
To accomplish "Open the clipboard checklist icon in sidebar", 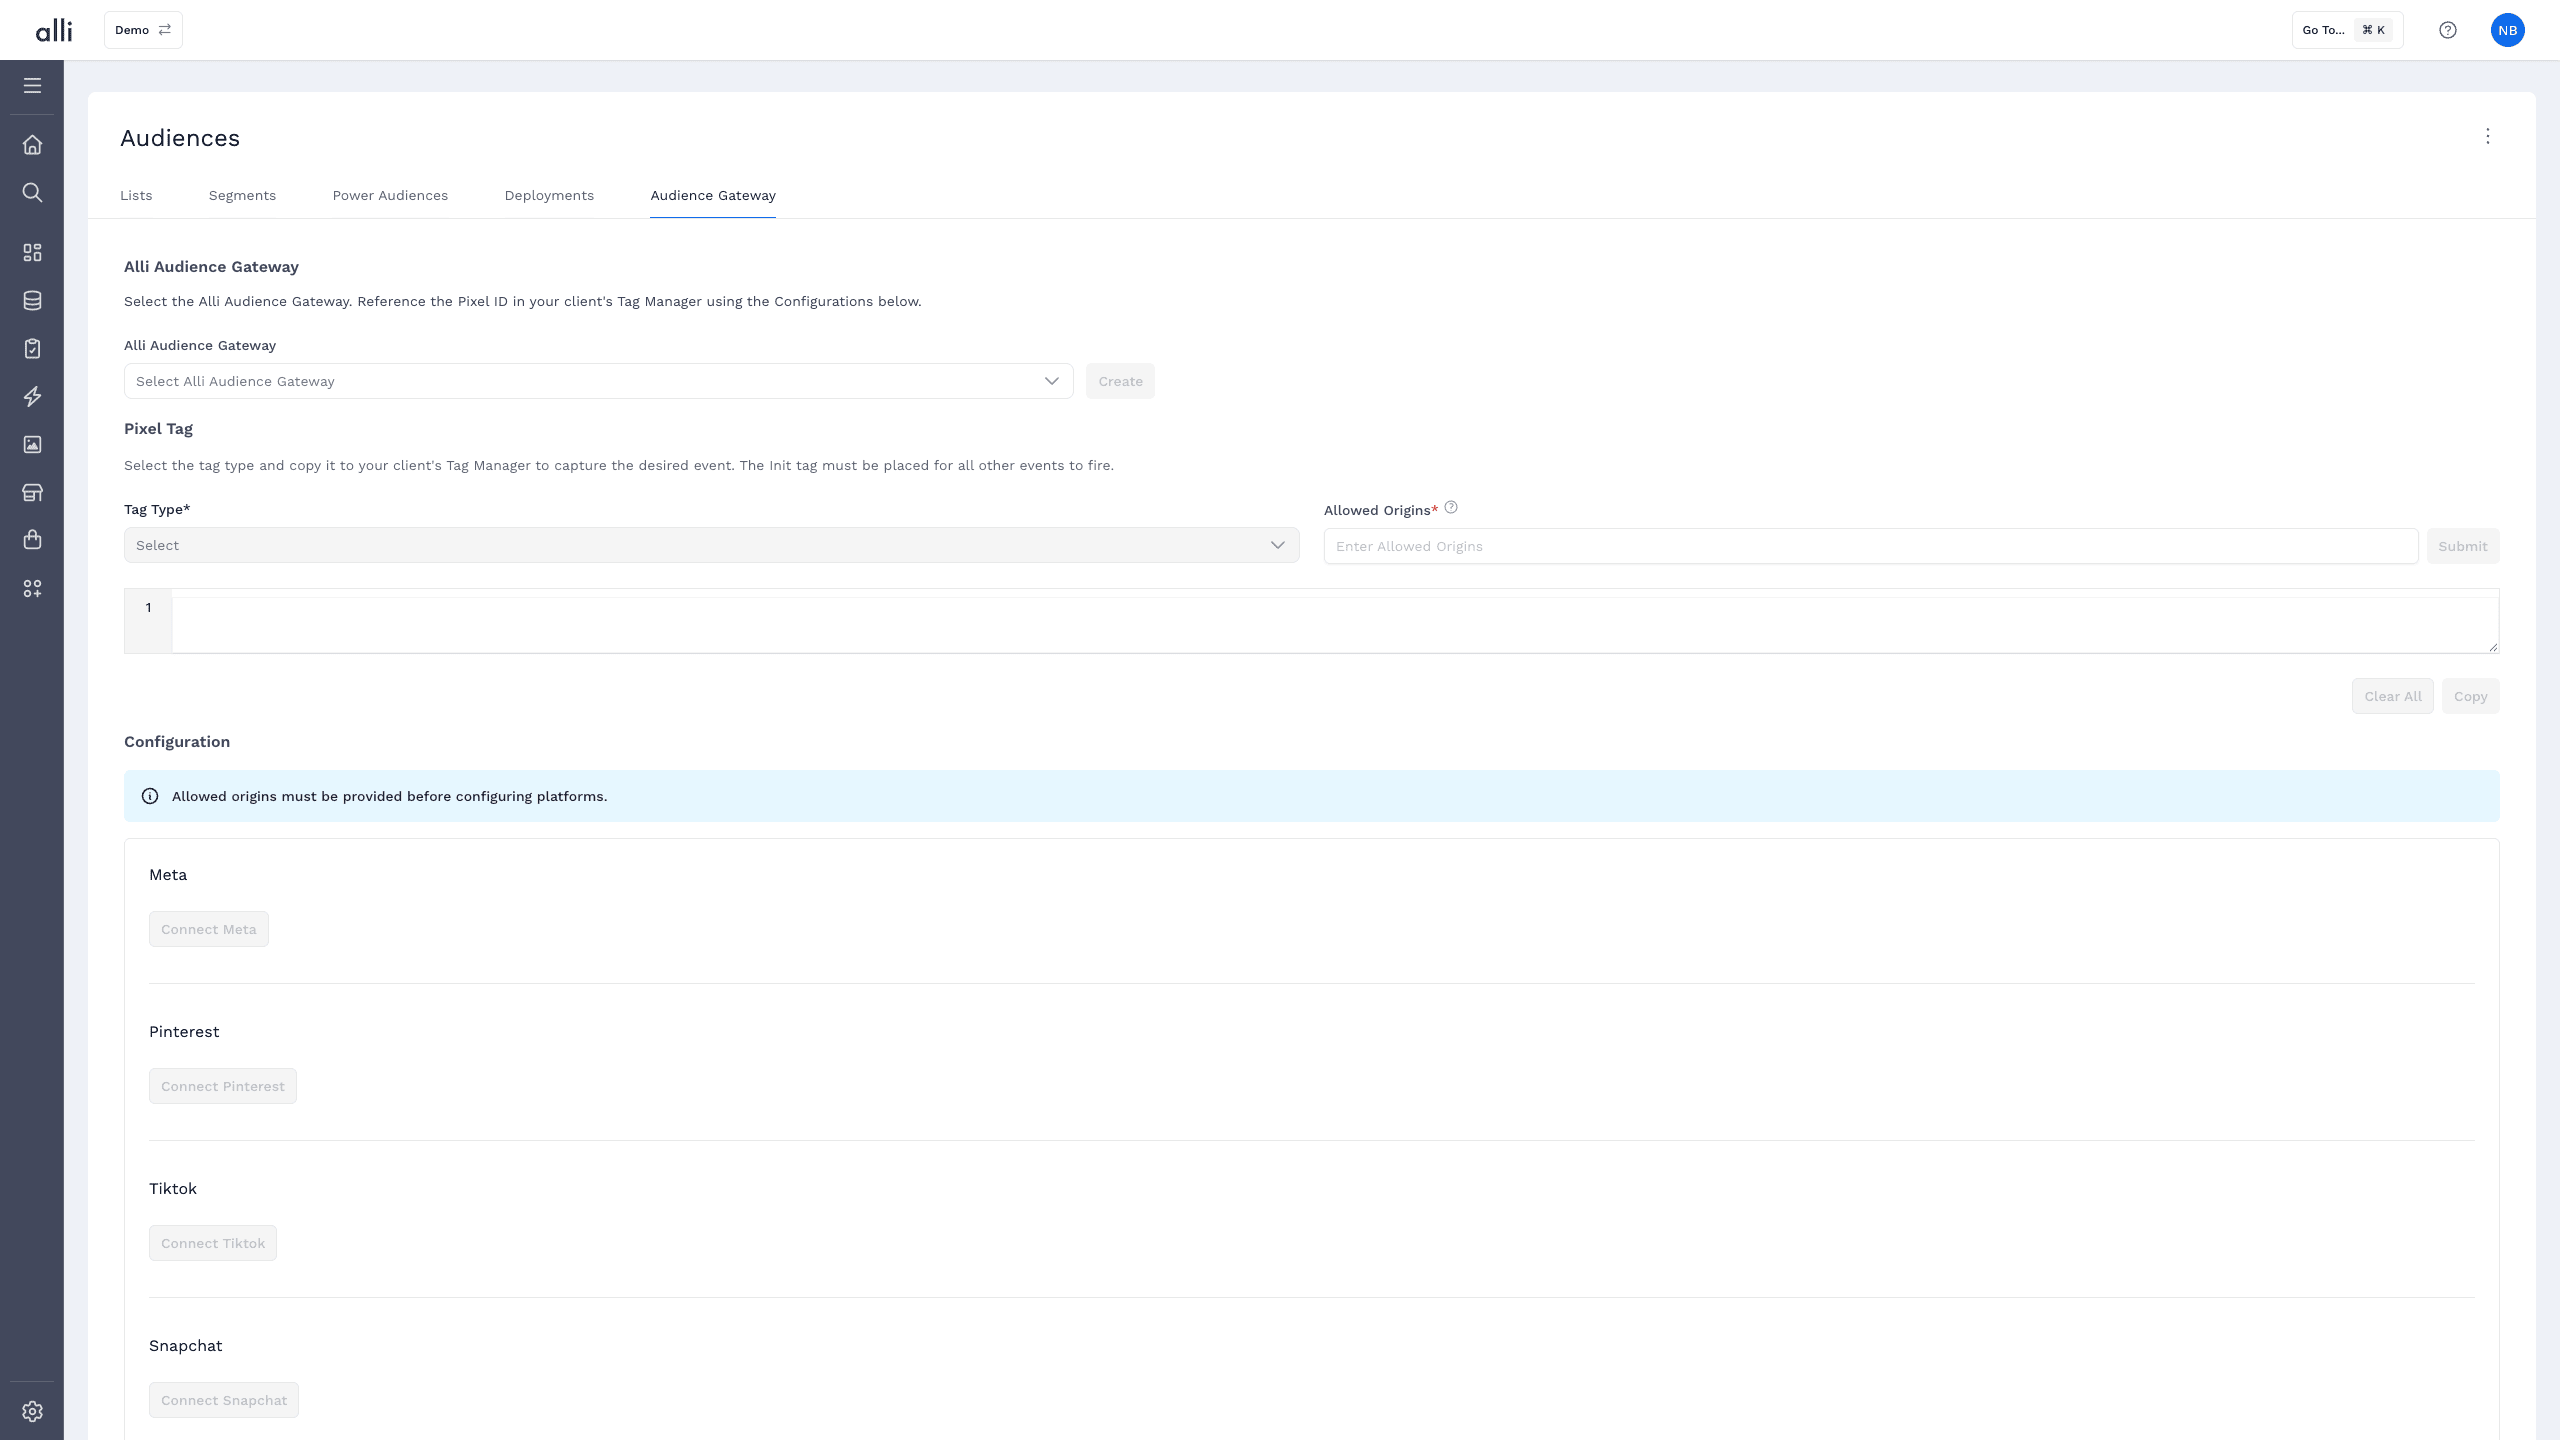I will click(x=32, y=348).
